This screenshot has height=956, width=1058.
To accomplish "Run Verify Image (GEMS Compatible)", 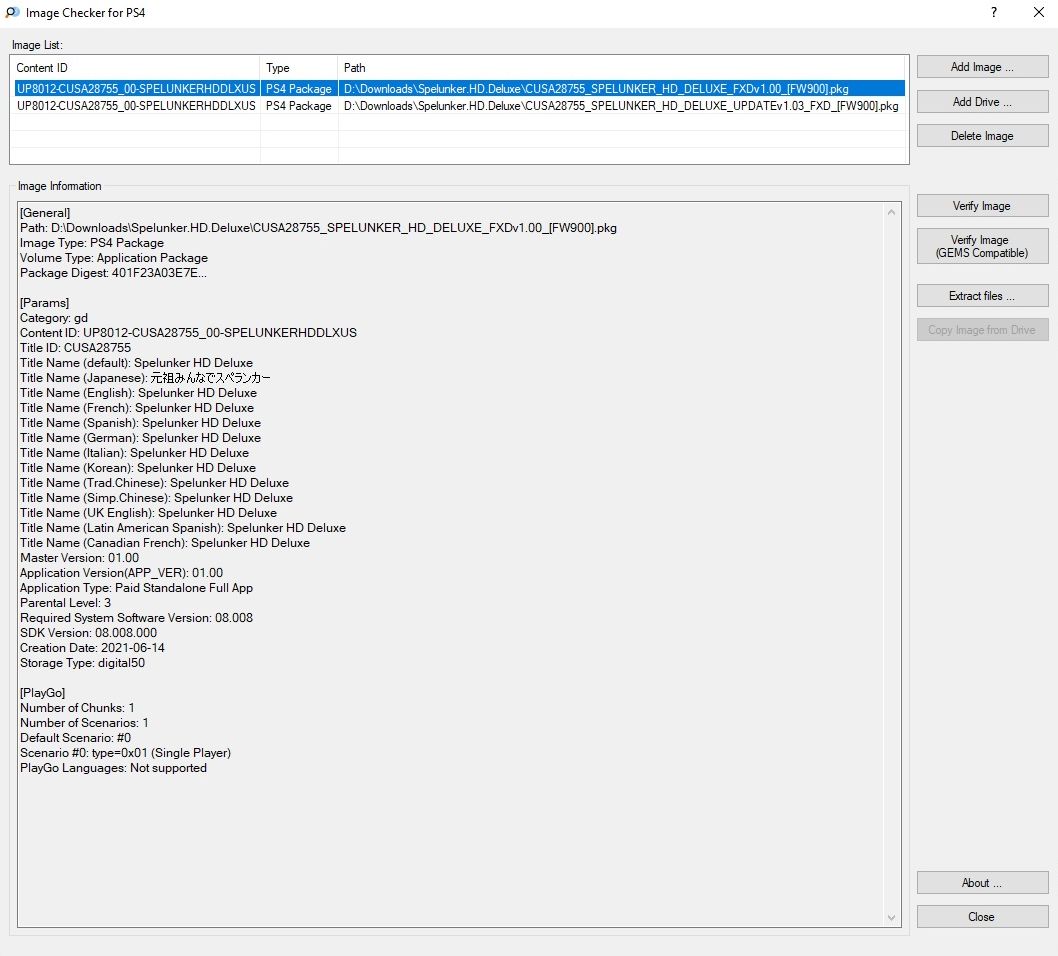I will coord(982,246).
